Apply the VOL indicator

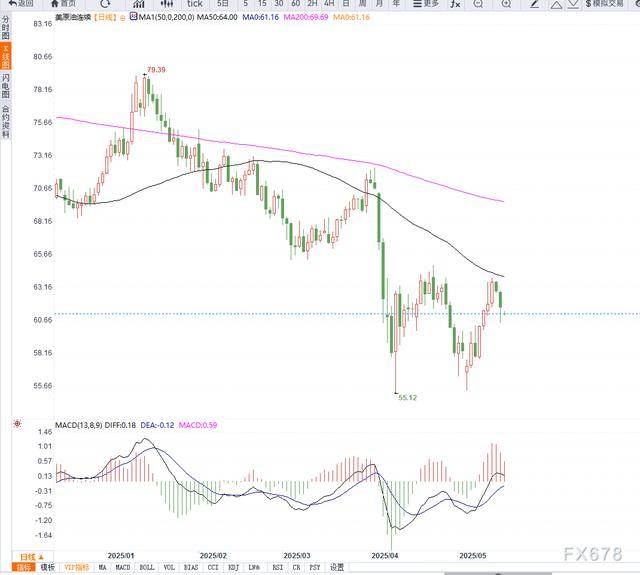point(169,567)
